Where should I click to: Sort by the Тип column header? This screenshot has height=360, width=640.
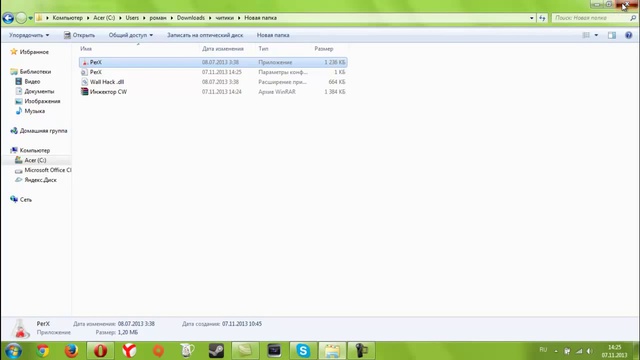263,49
